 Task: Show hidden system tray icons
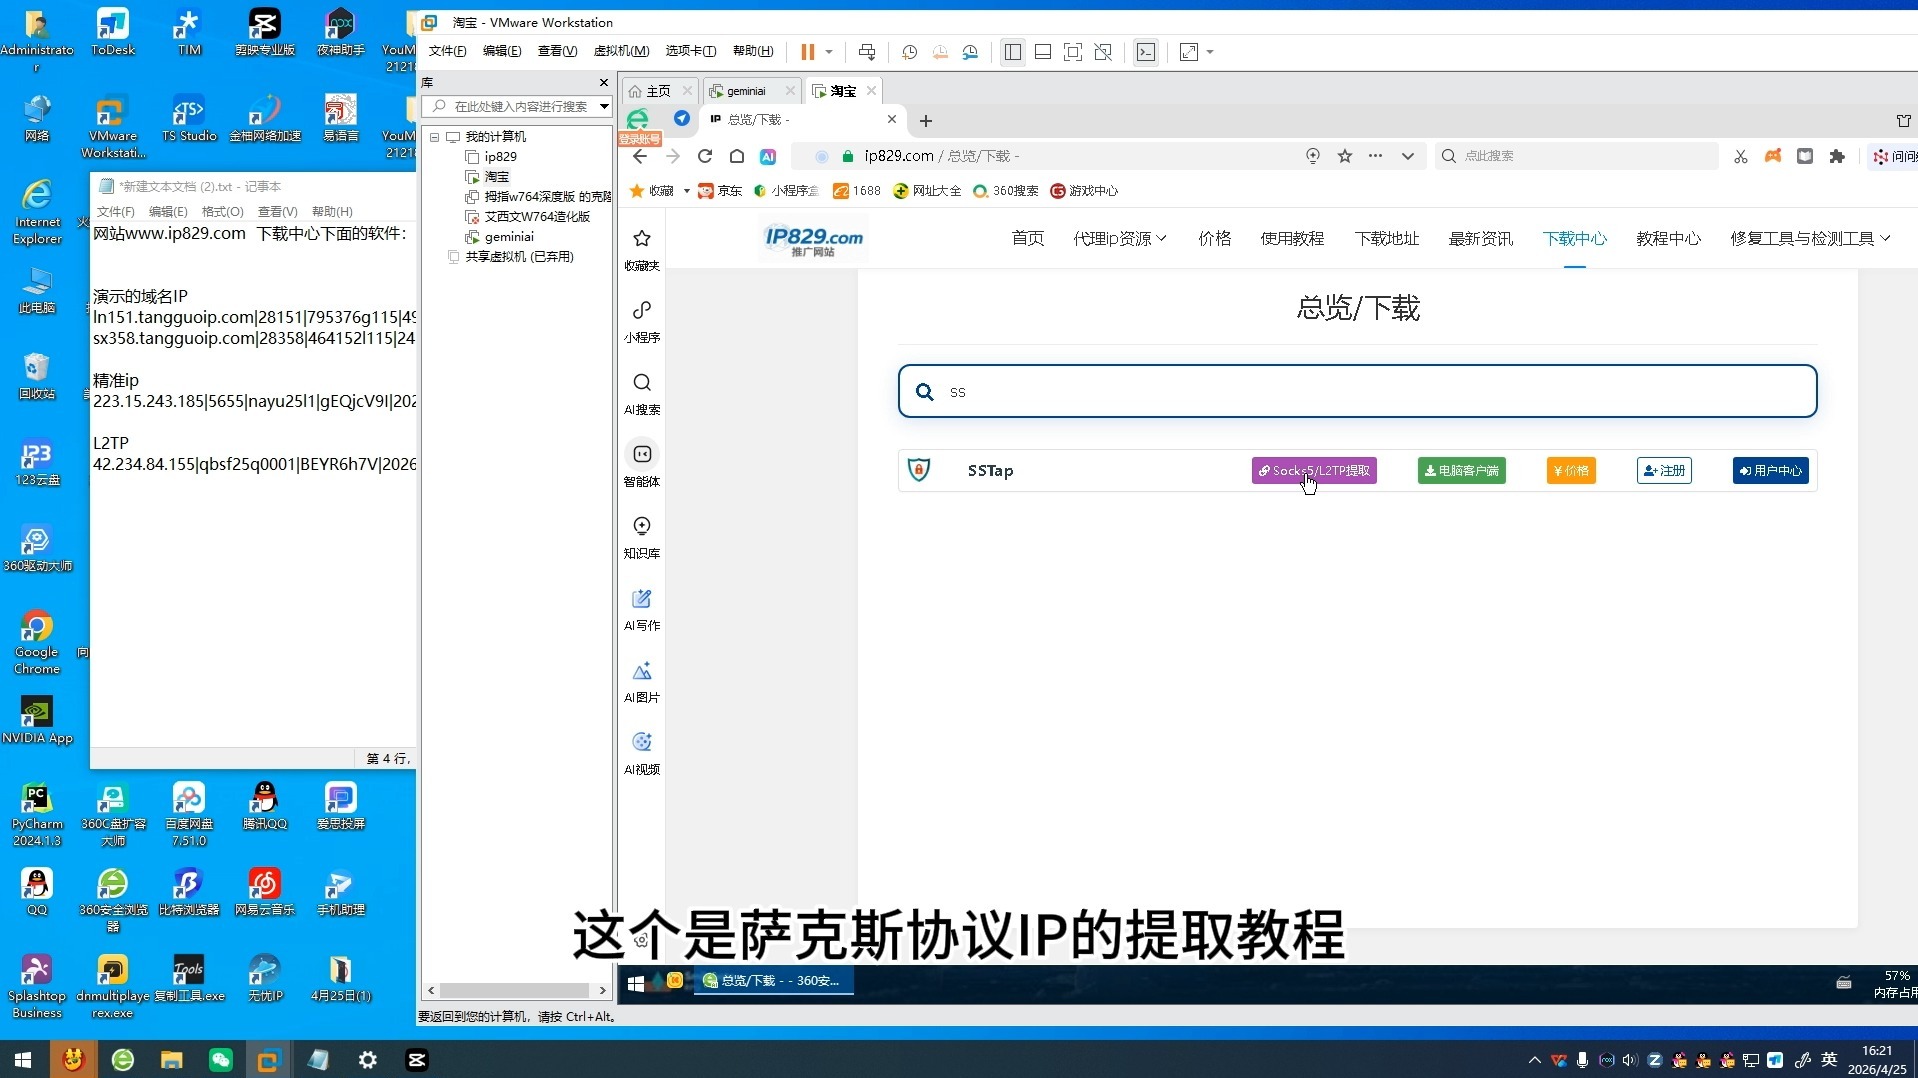coord(1535,1060)
